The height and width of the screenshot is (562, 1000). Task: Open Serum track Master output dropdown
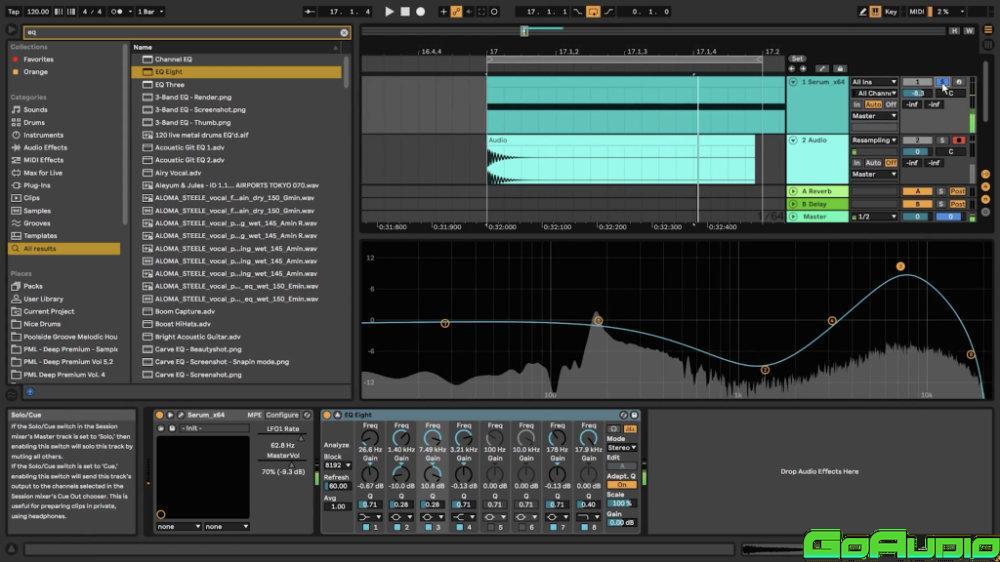click(x=874, y=116)
